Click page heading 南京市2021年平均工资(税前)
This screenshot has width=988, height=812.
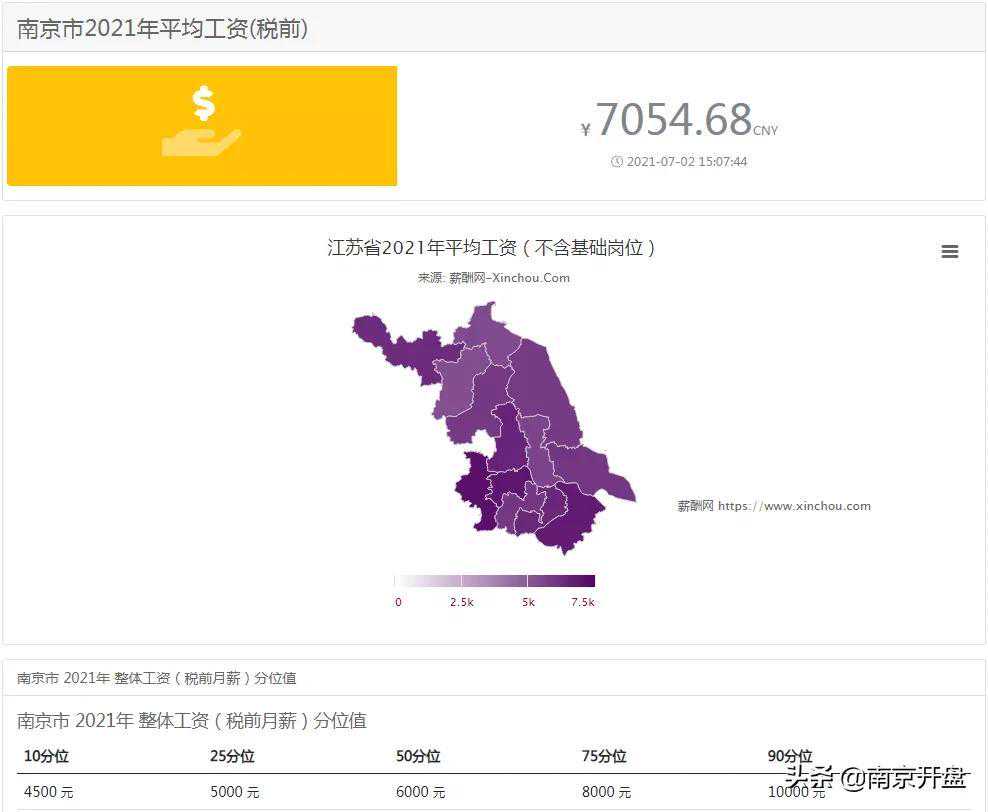point(163,29)
